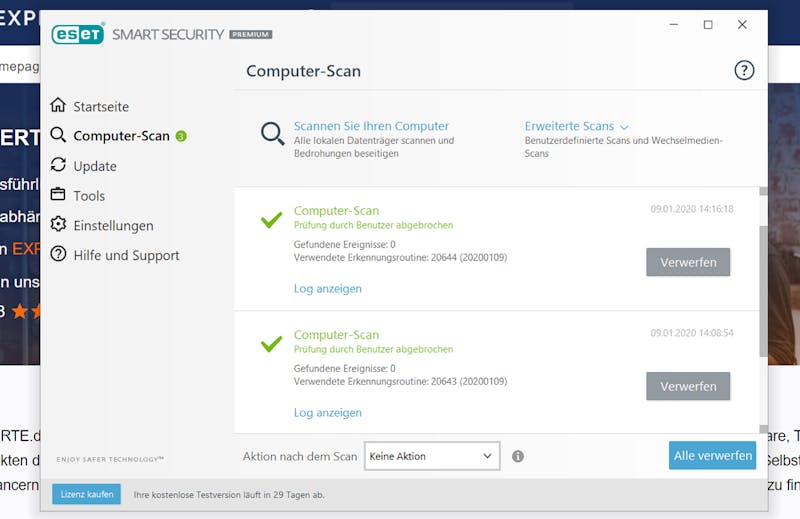Open Aktion nach dem Scan dropdown
800x519 pixels.
point(432,456)
